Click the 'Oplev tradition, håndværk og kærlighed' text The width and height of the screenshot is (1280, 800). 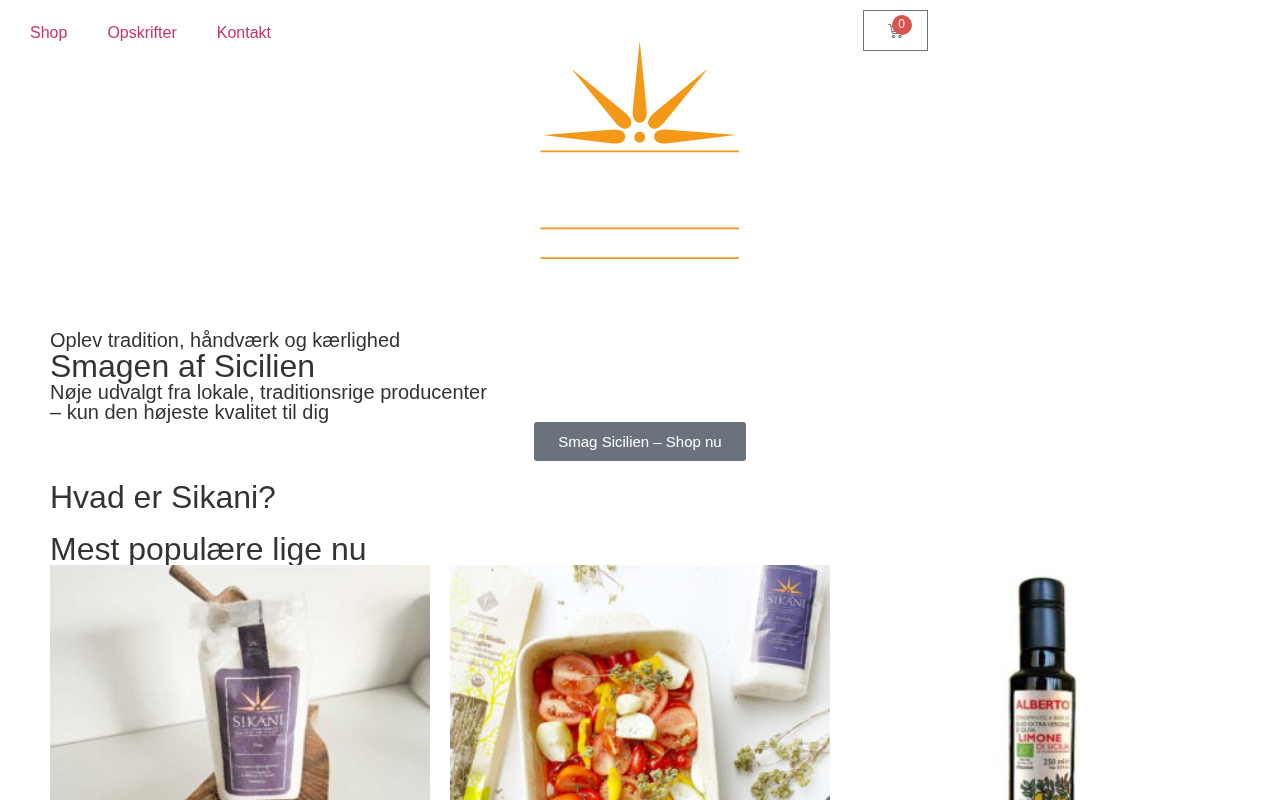(x=225, y=340)
